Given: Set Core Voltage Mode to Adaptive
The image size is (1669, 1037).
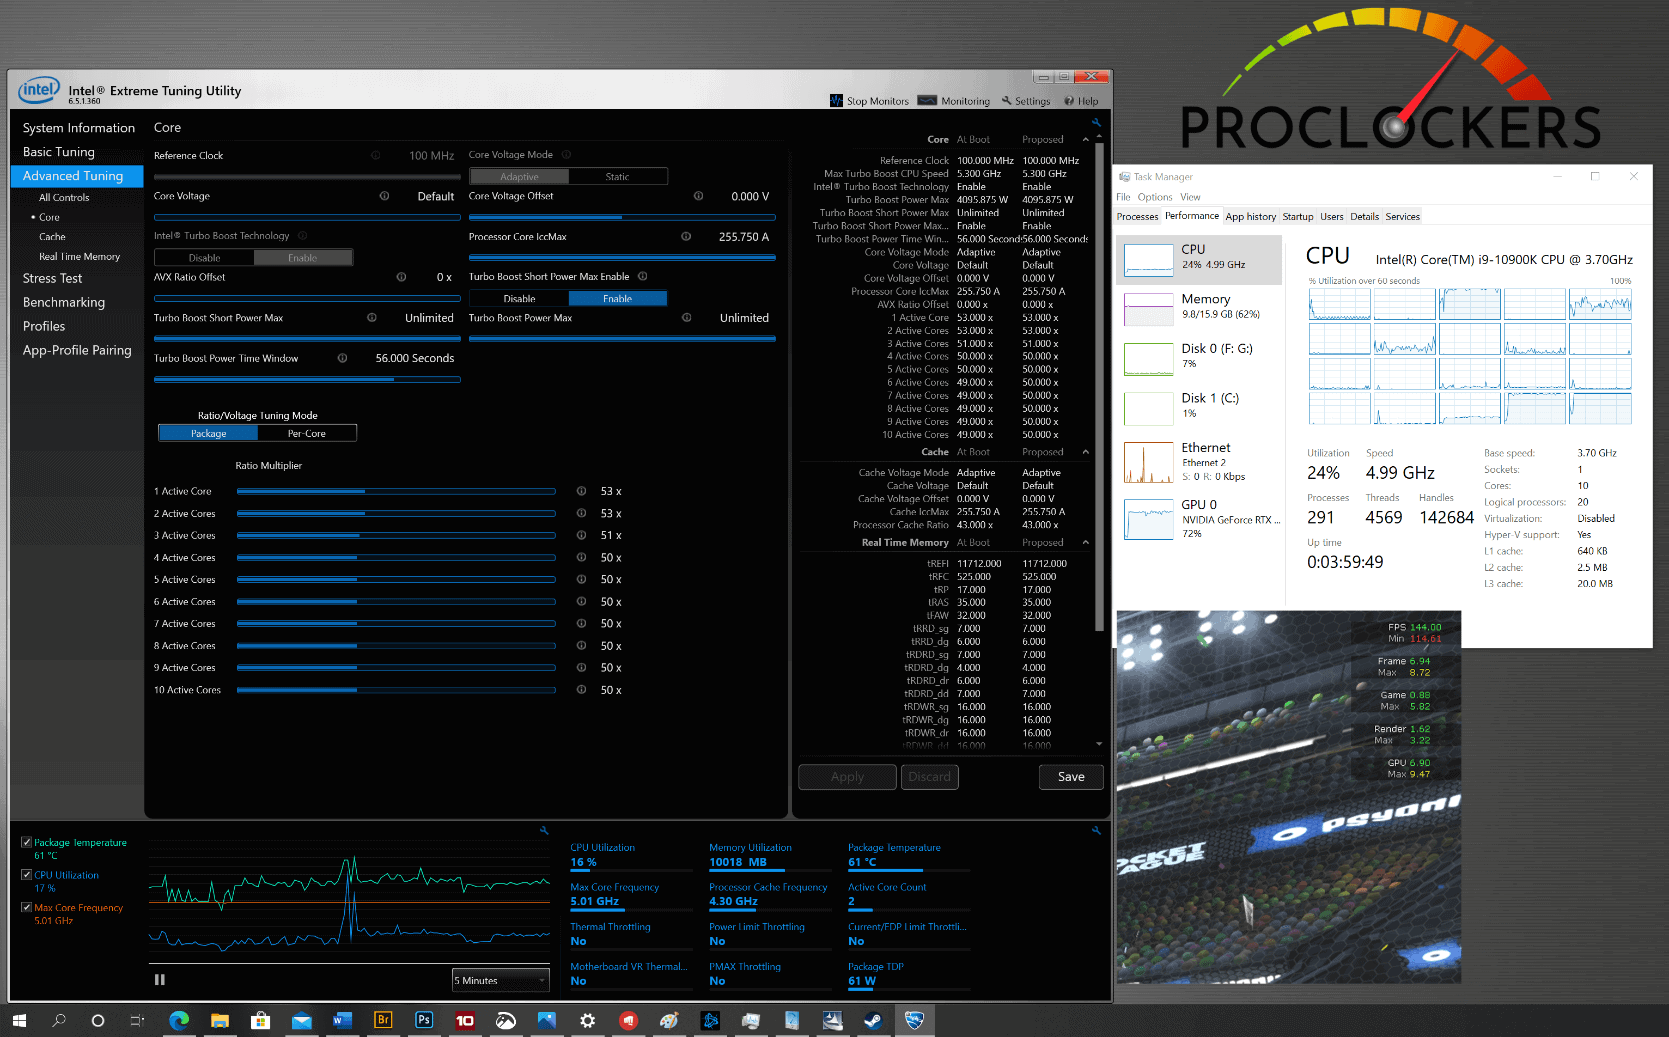Looking at the screenshot, I should pyautogui.click(x=519, y=177).
